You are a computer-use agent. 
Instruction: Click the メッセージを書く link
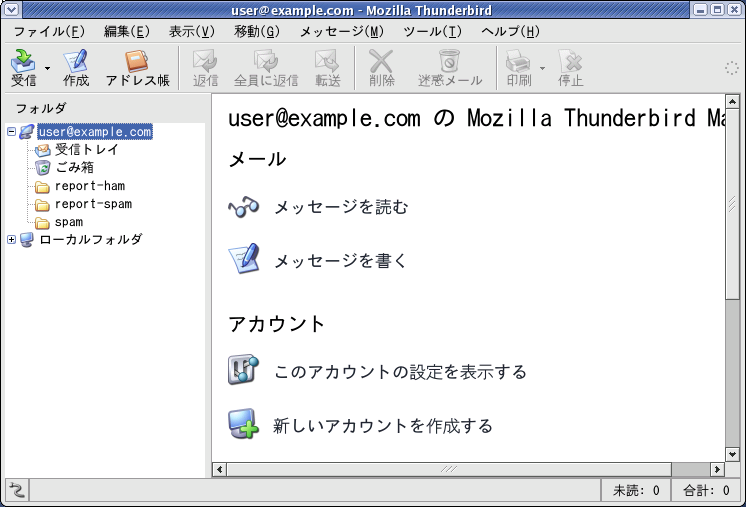(x=341, y=261)
